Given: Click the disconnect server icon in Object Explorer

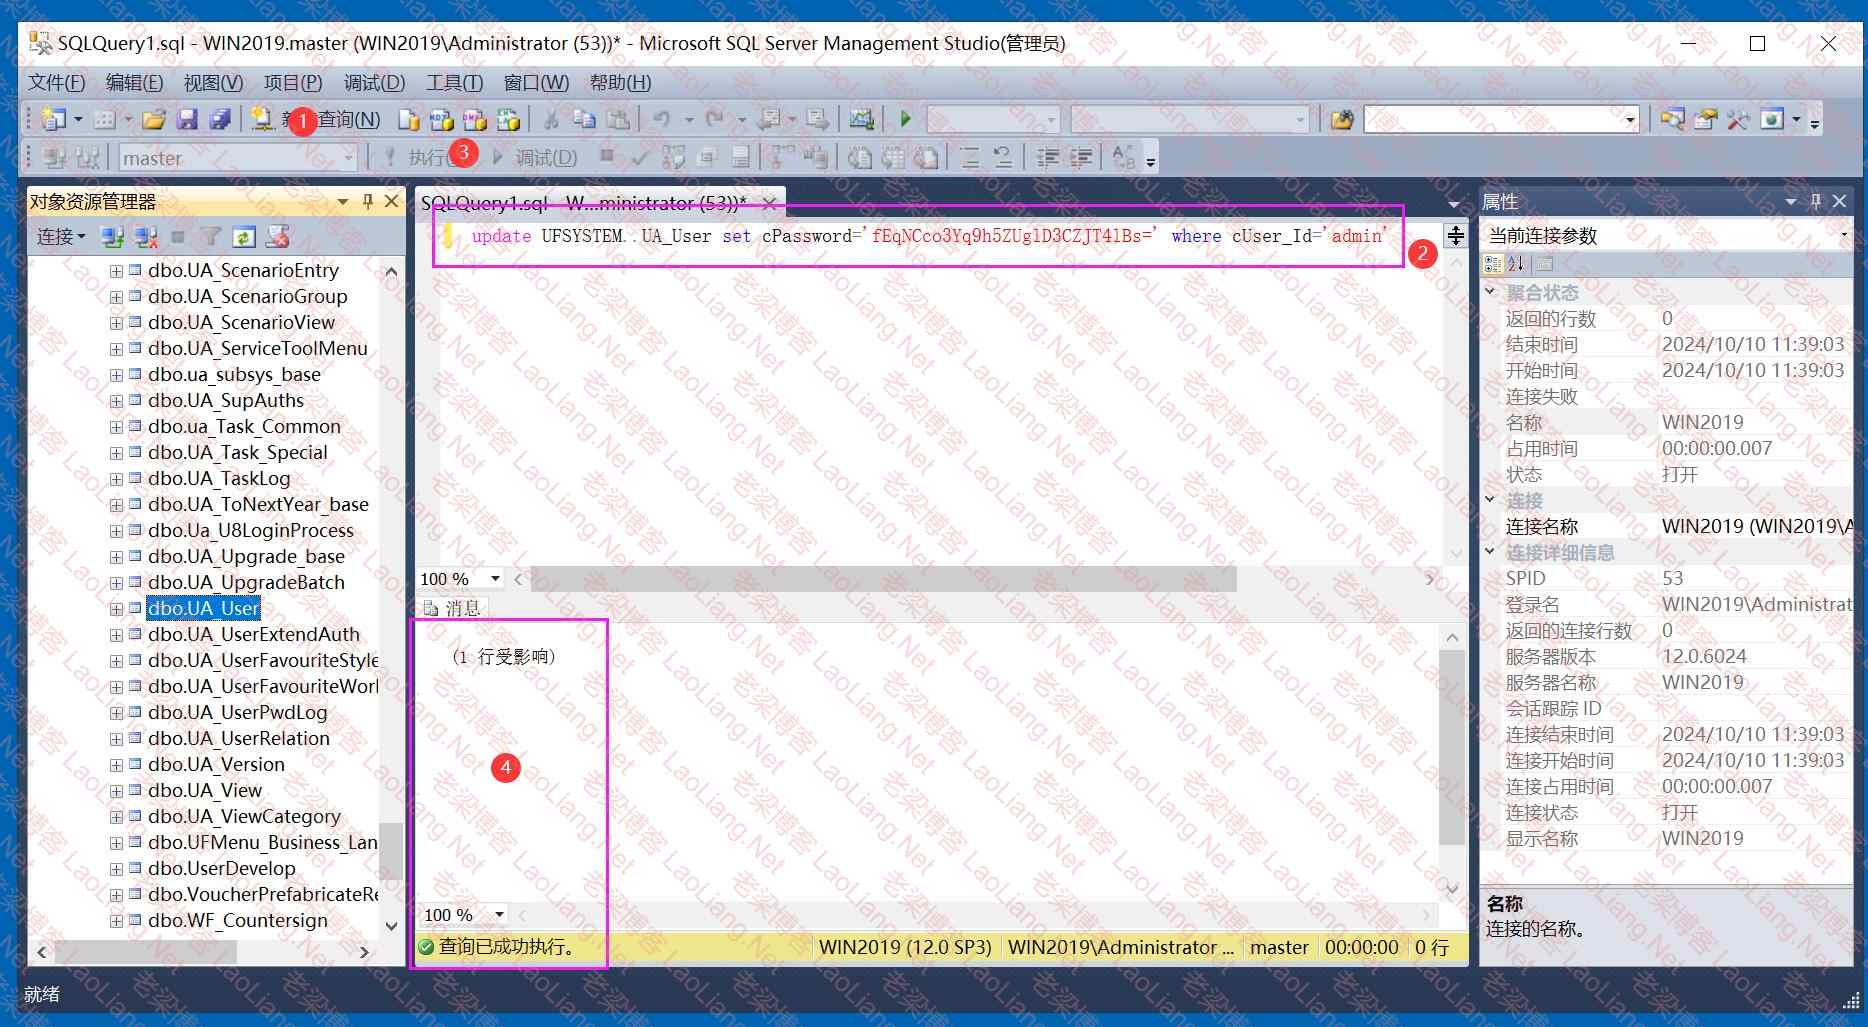Looking at the screenshot, I should coord(146,237).
